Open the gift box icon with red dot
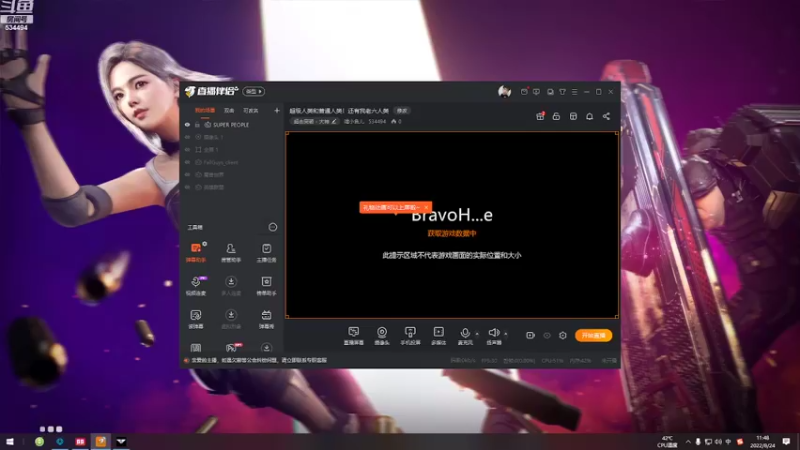This screenshot has width=800, height=450. tap(540, 116)
